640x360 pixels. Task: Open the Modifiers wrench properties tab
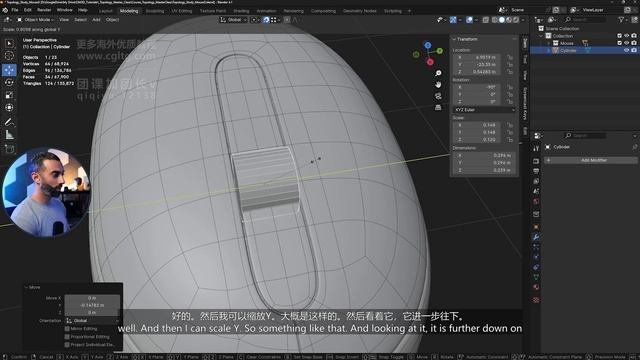(536, 237)
